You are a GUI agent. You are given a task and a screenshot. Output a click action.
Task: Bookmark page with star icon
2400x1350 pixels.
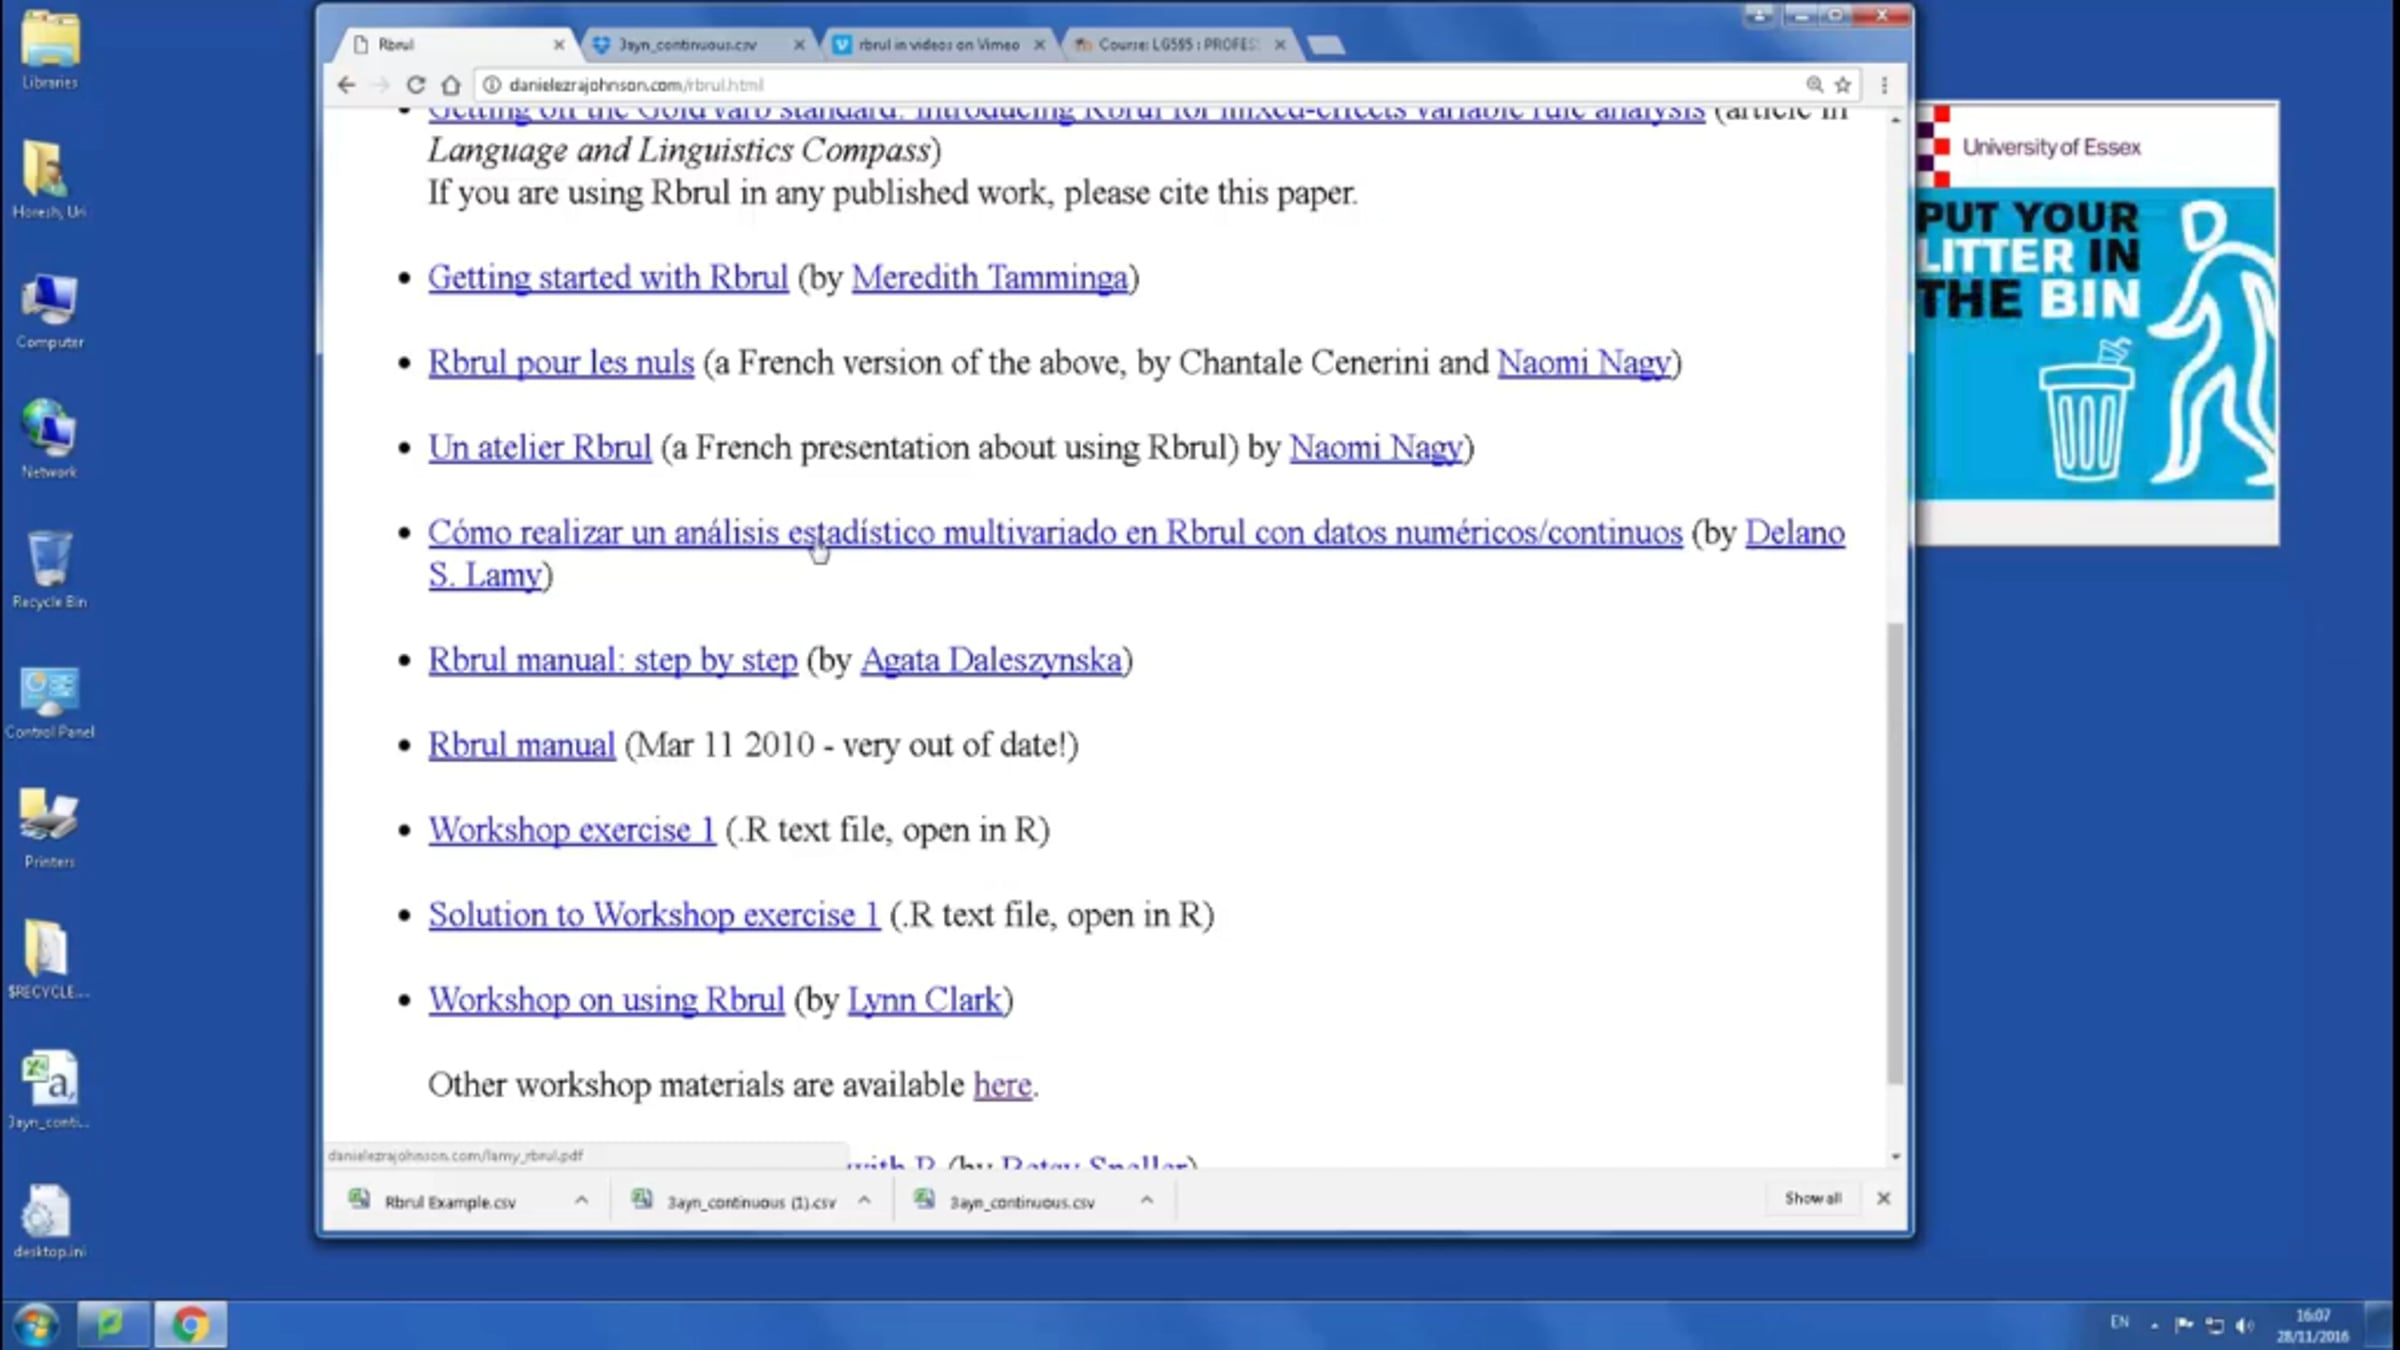[1843, 85]
